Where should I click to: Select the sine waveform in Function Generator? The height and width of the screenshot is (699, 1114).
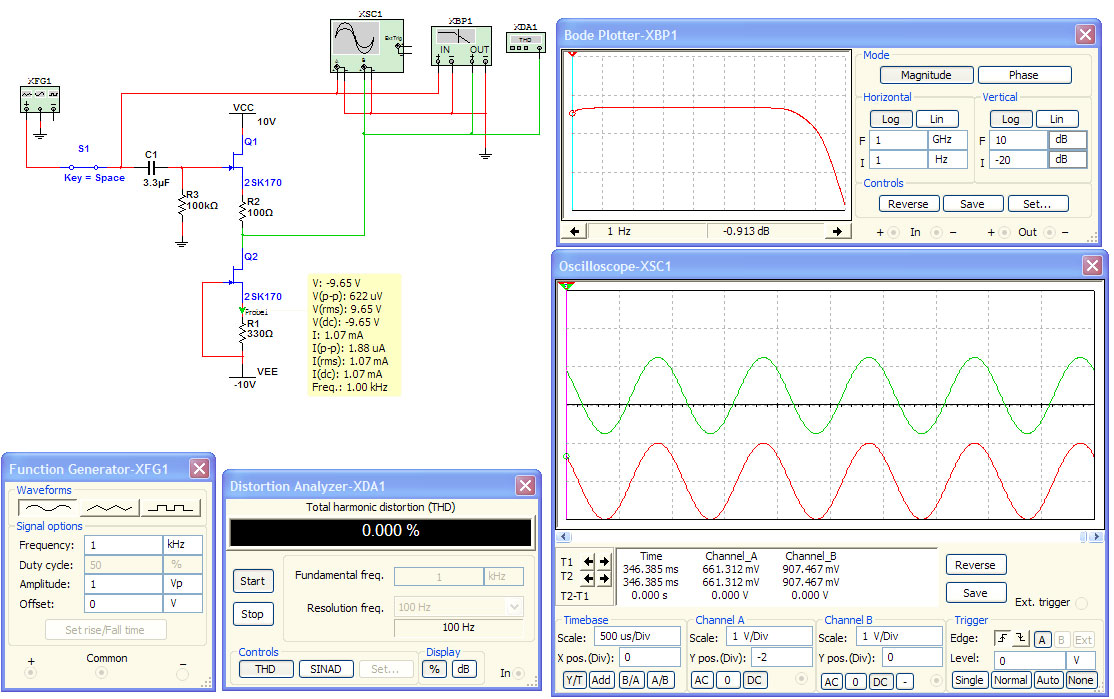click(x=47, y=508)
